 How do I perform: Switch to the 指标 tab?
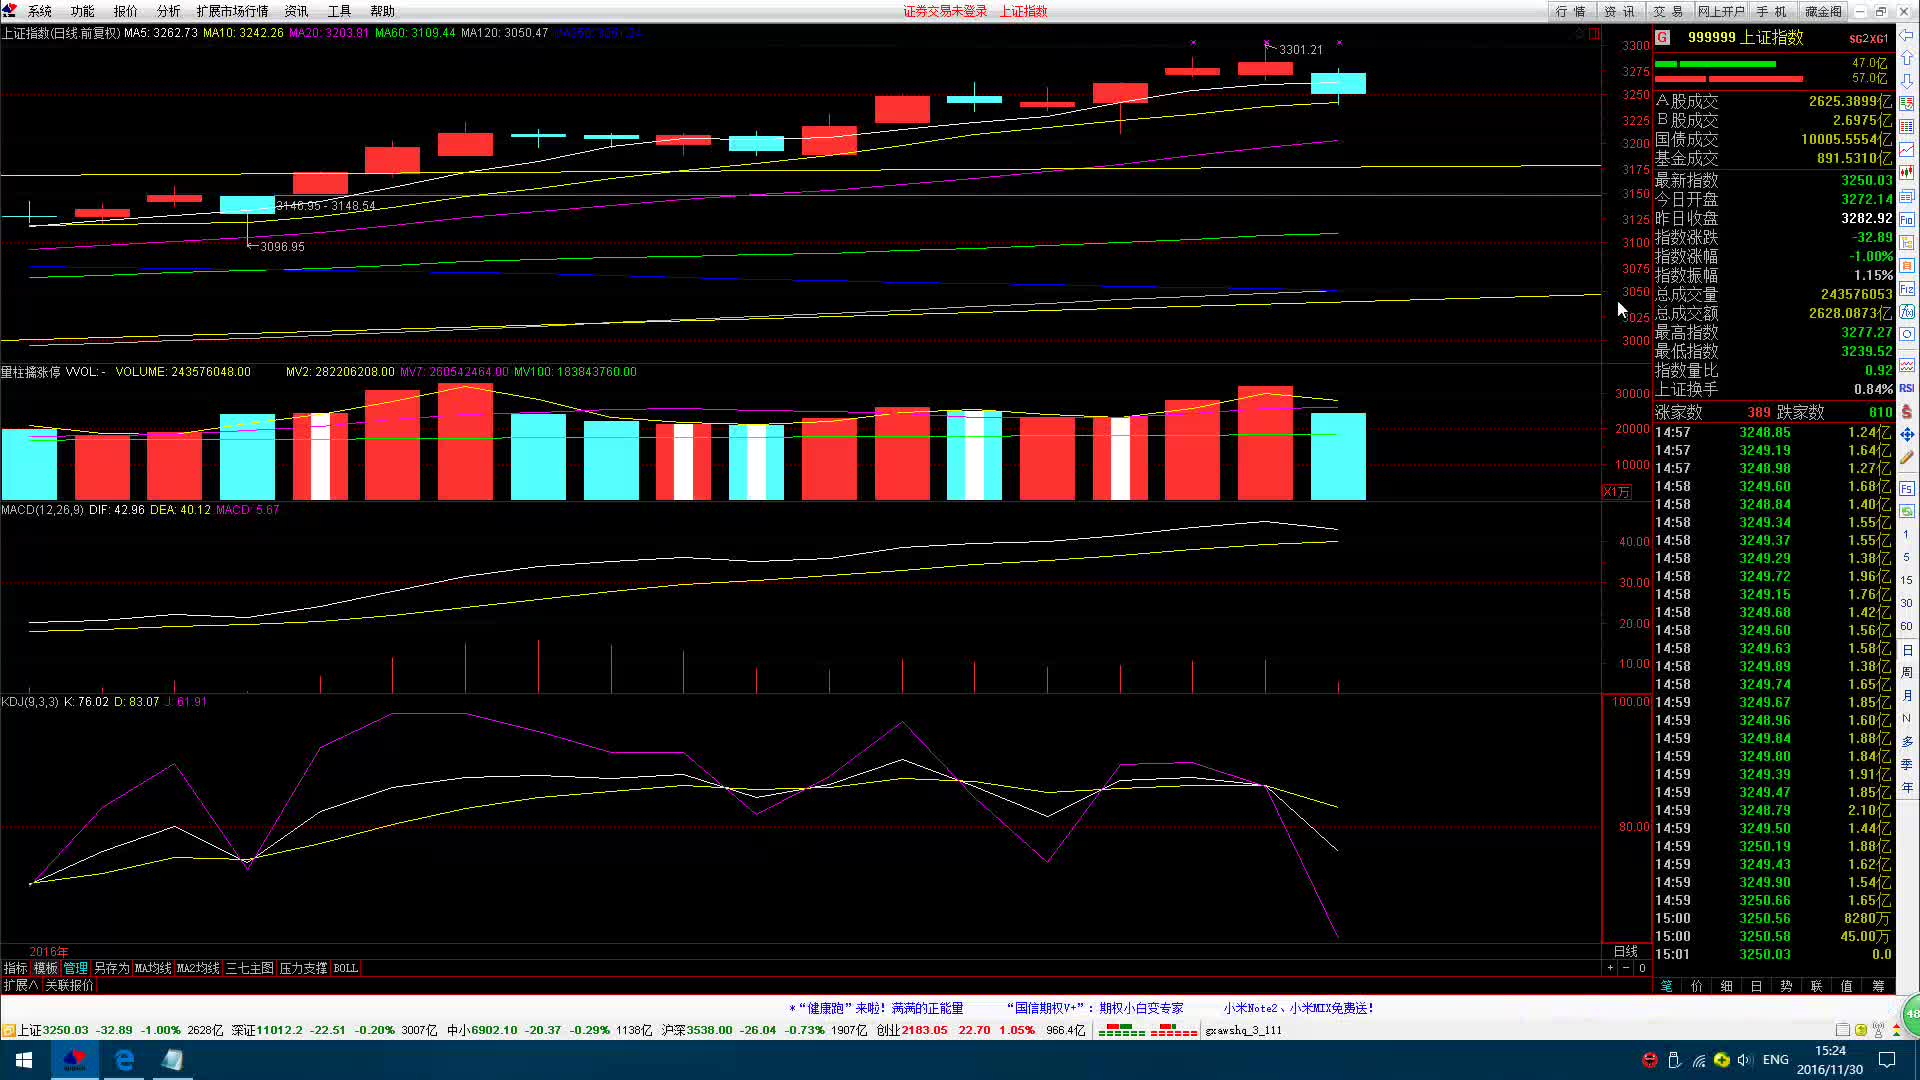(15, 968)
